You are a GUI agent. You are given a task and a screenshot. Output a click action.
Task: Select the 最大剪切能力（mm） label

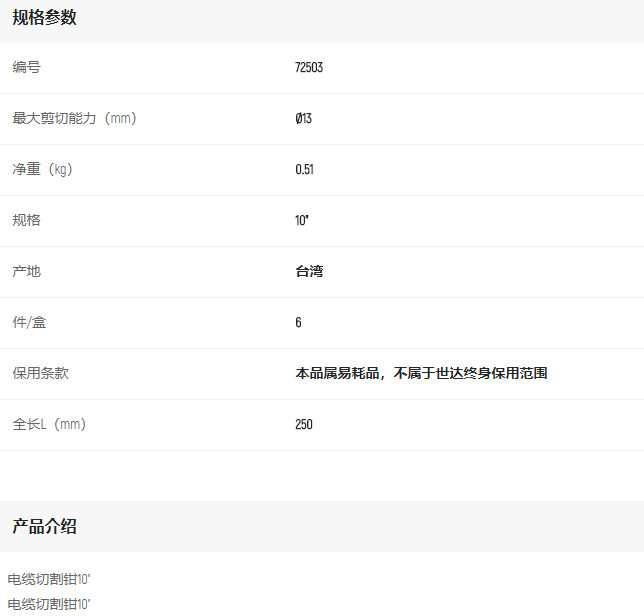(x=74, y=119)
